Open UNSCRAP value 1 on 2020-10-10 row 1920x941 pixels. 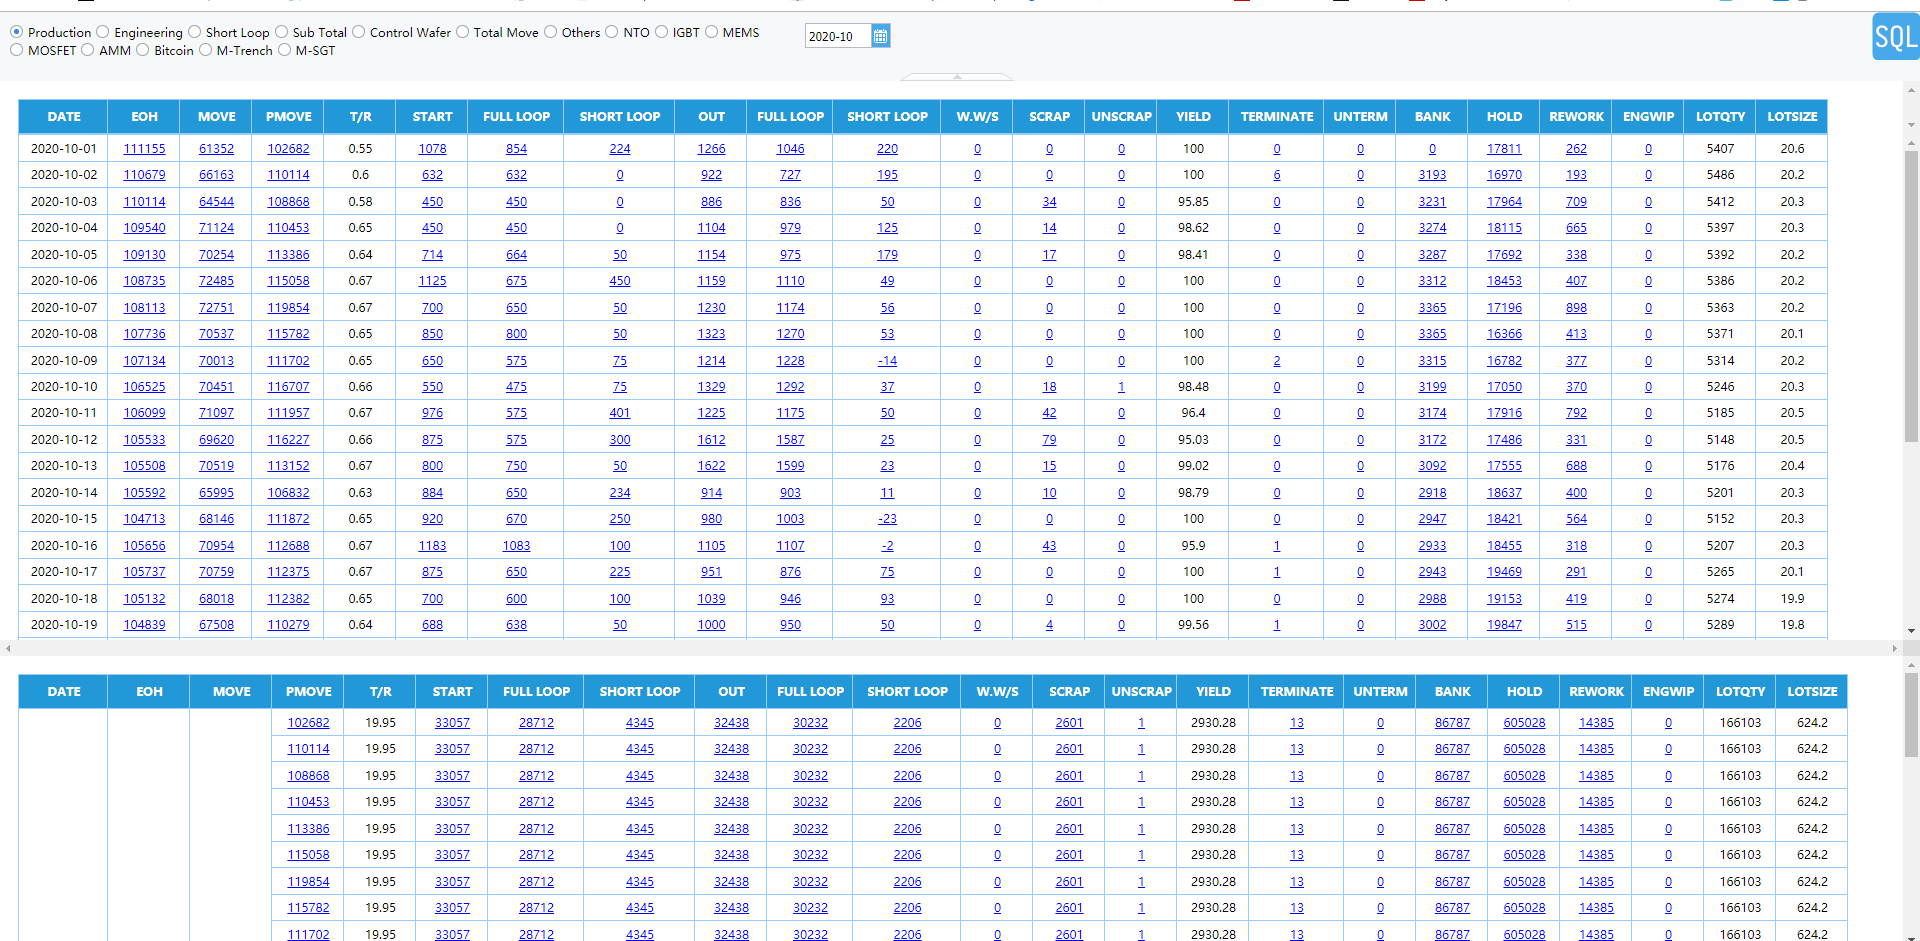(x=1121, y=387)
